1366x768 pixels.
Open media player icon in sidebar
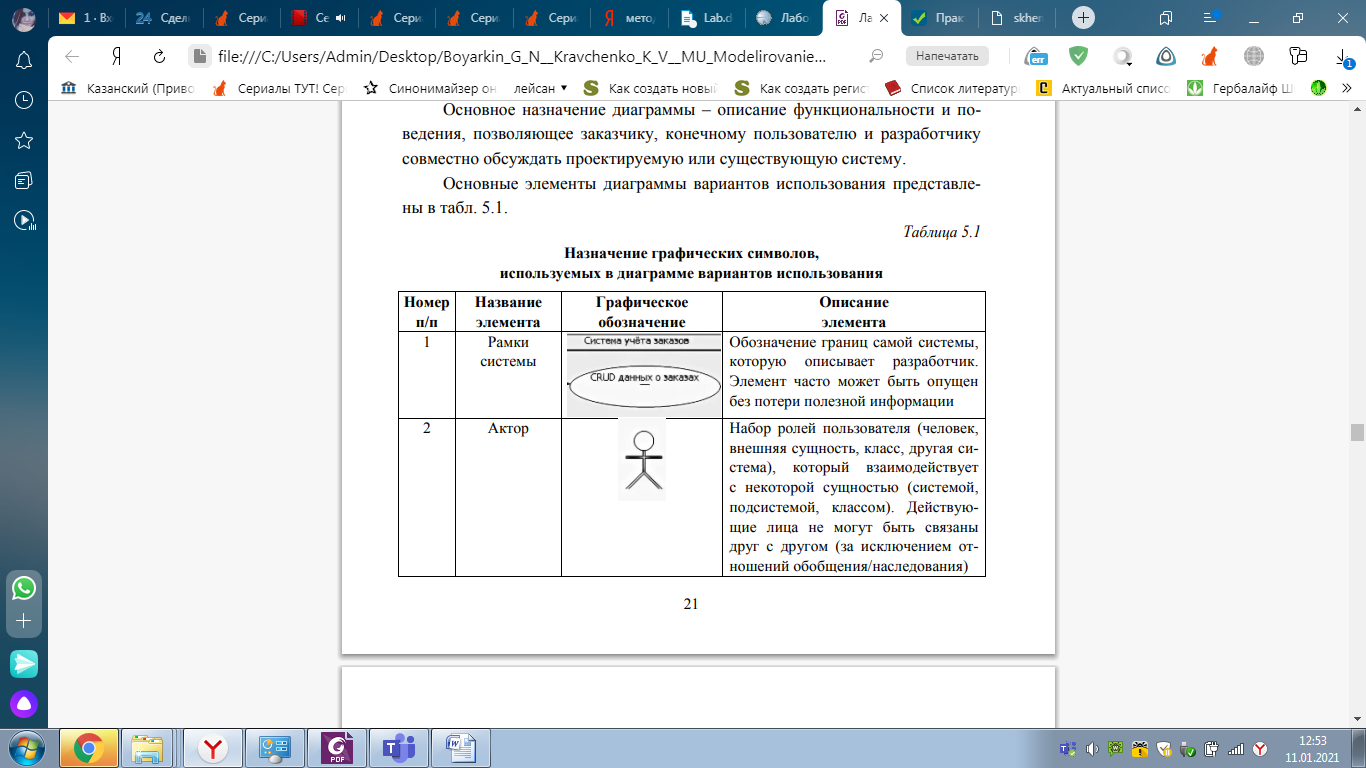tap(24, 220)
